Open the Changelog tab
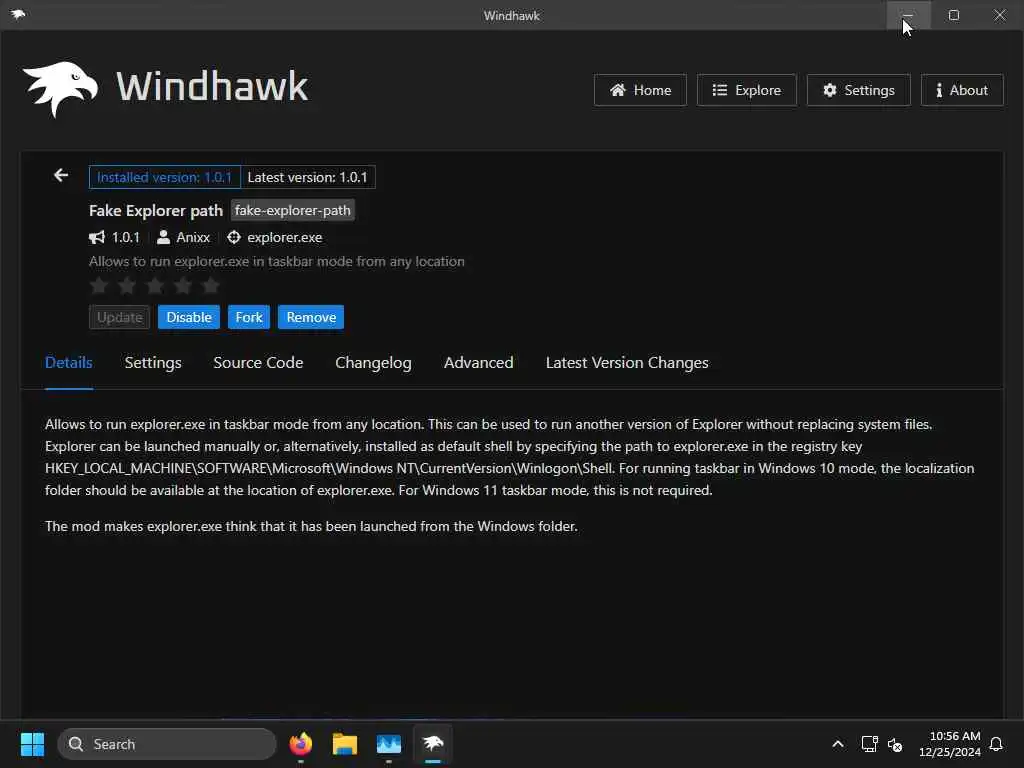Viewport: 1024px width, 768px height. [x=374, y=362]
